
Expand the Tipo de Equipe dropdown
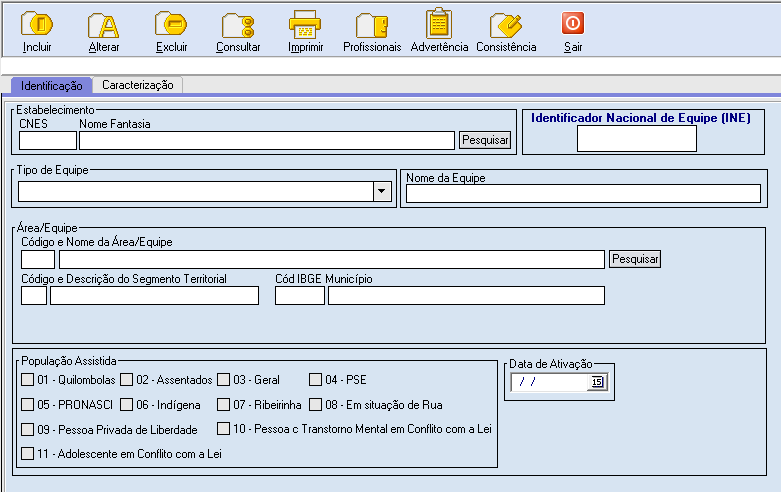381,191
